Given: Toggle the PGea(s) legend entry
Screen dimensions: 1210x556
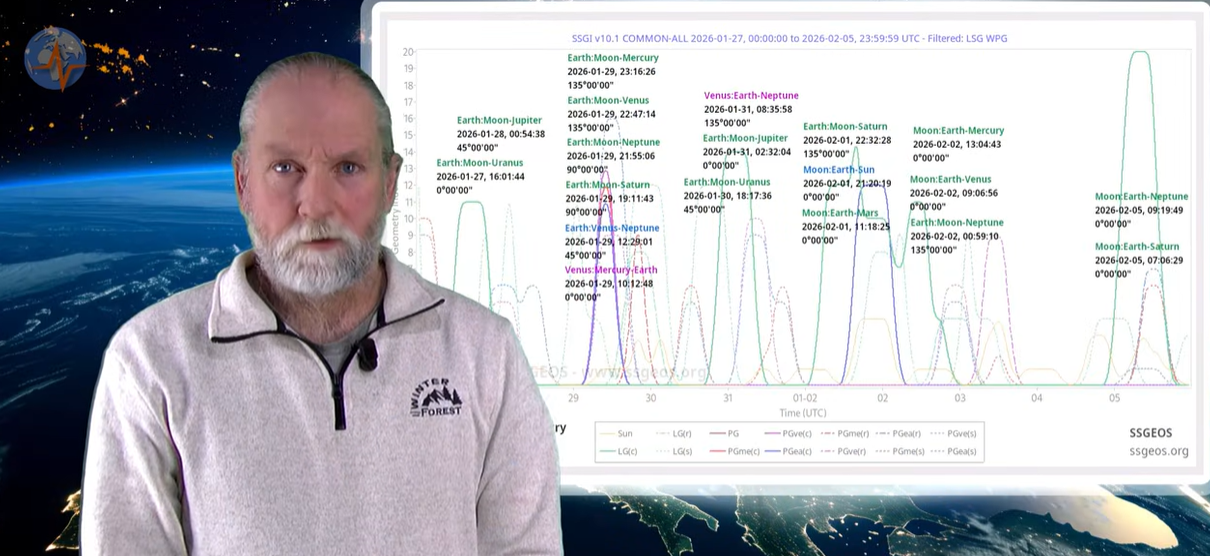Looking at the screenshot, I should (960, 452).
